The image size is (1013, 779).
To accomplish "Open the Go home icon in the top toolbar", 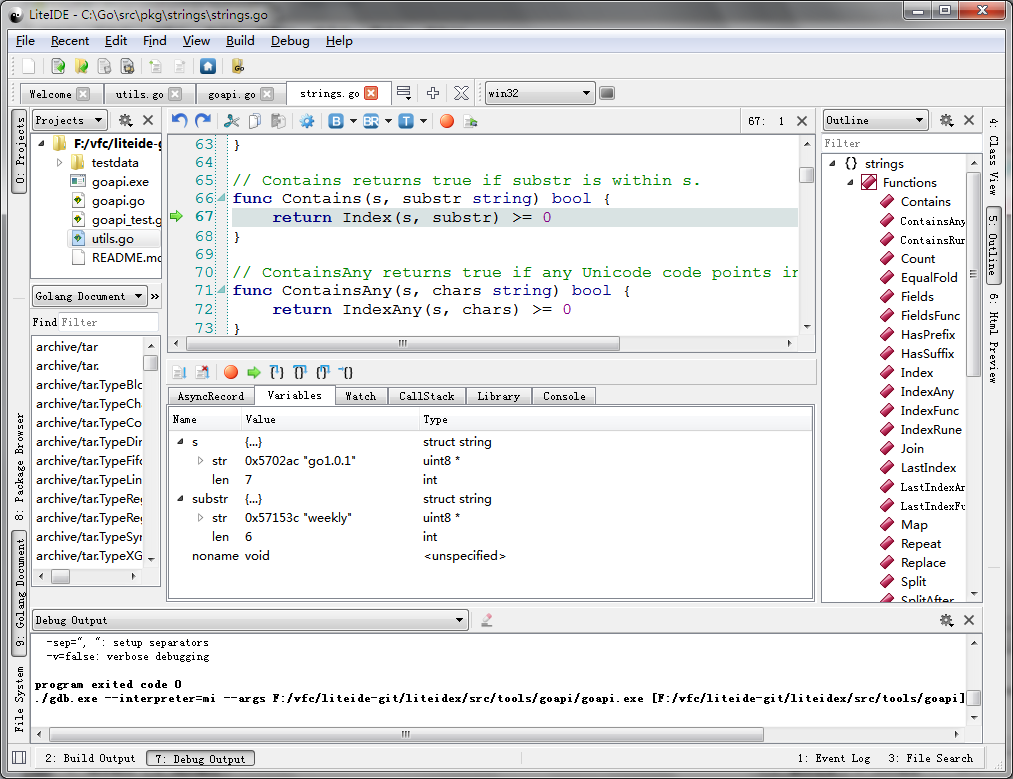I will point(209,66).
